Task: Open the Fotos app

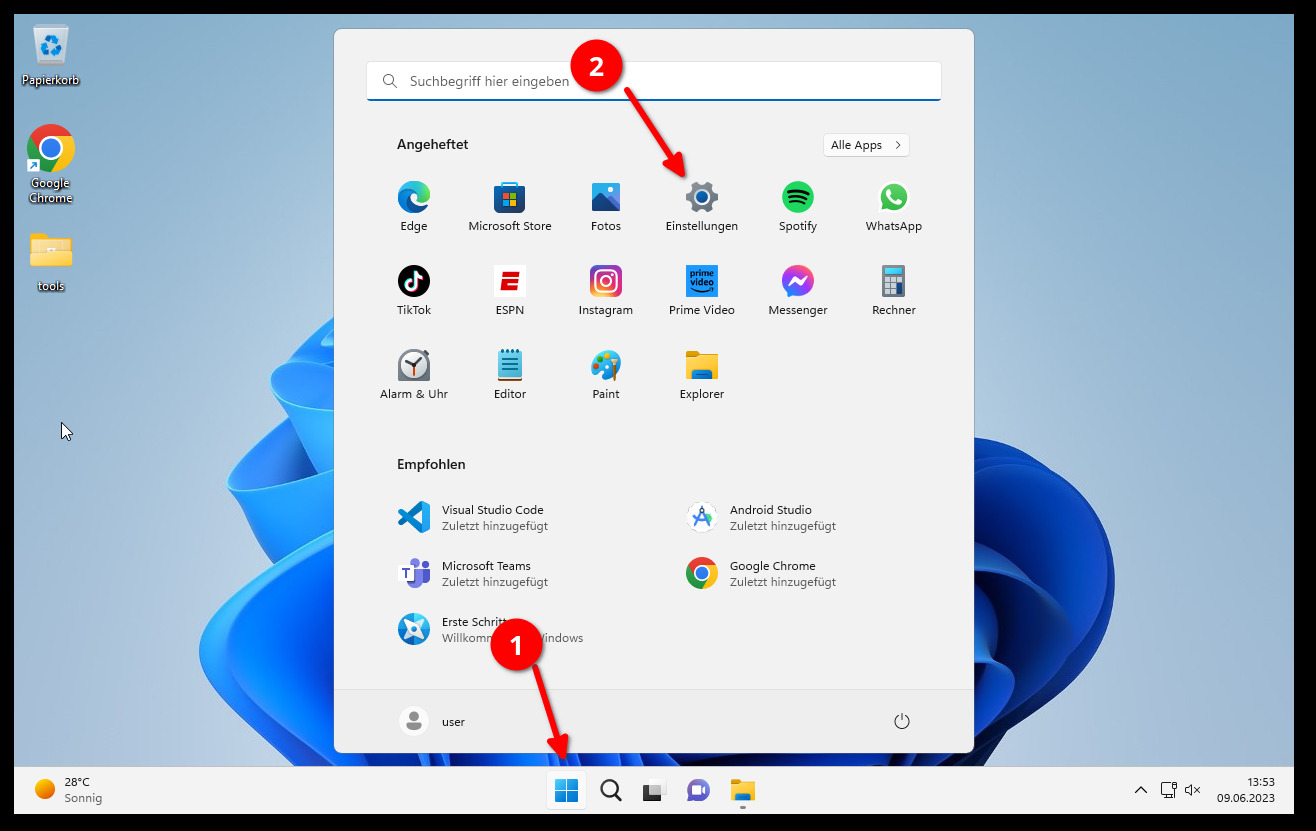Action: pyautogui.click(x=606, y=207)
